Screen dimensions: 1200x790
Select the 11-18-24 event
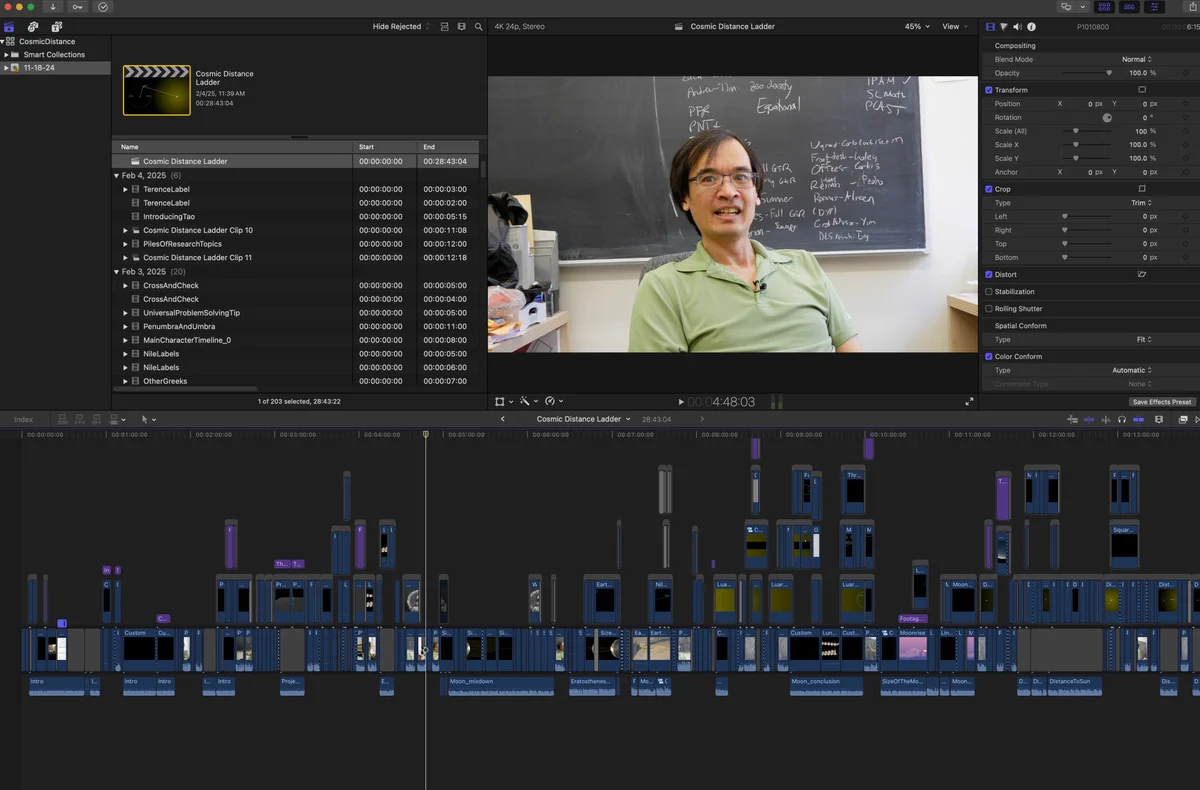55,68
